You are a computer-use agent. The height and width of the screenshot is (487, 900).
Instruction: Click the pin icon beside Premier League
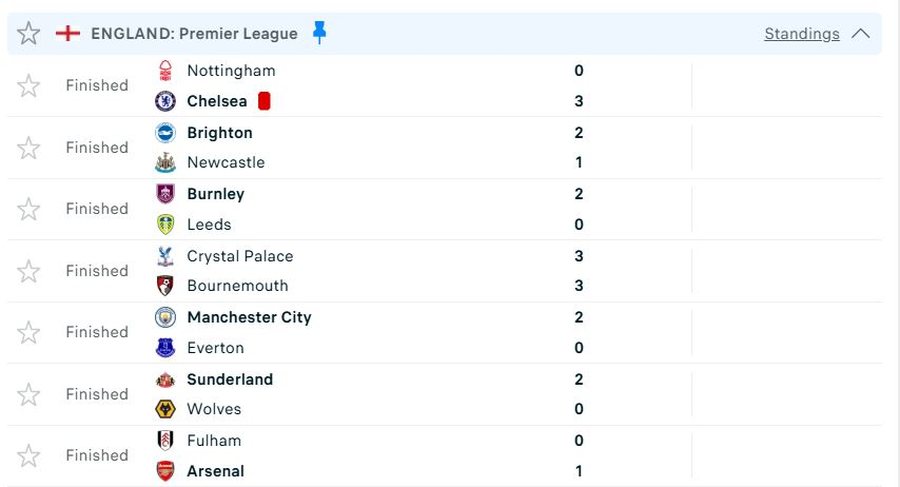[x=319, y=33]
